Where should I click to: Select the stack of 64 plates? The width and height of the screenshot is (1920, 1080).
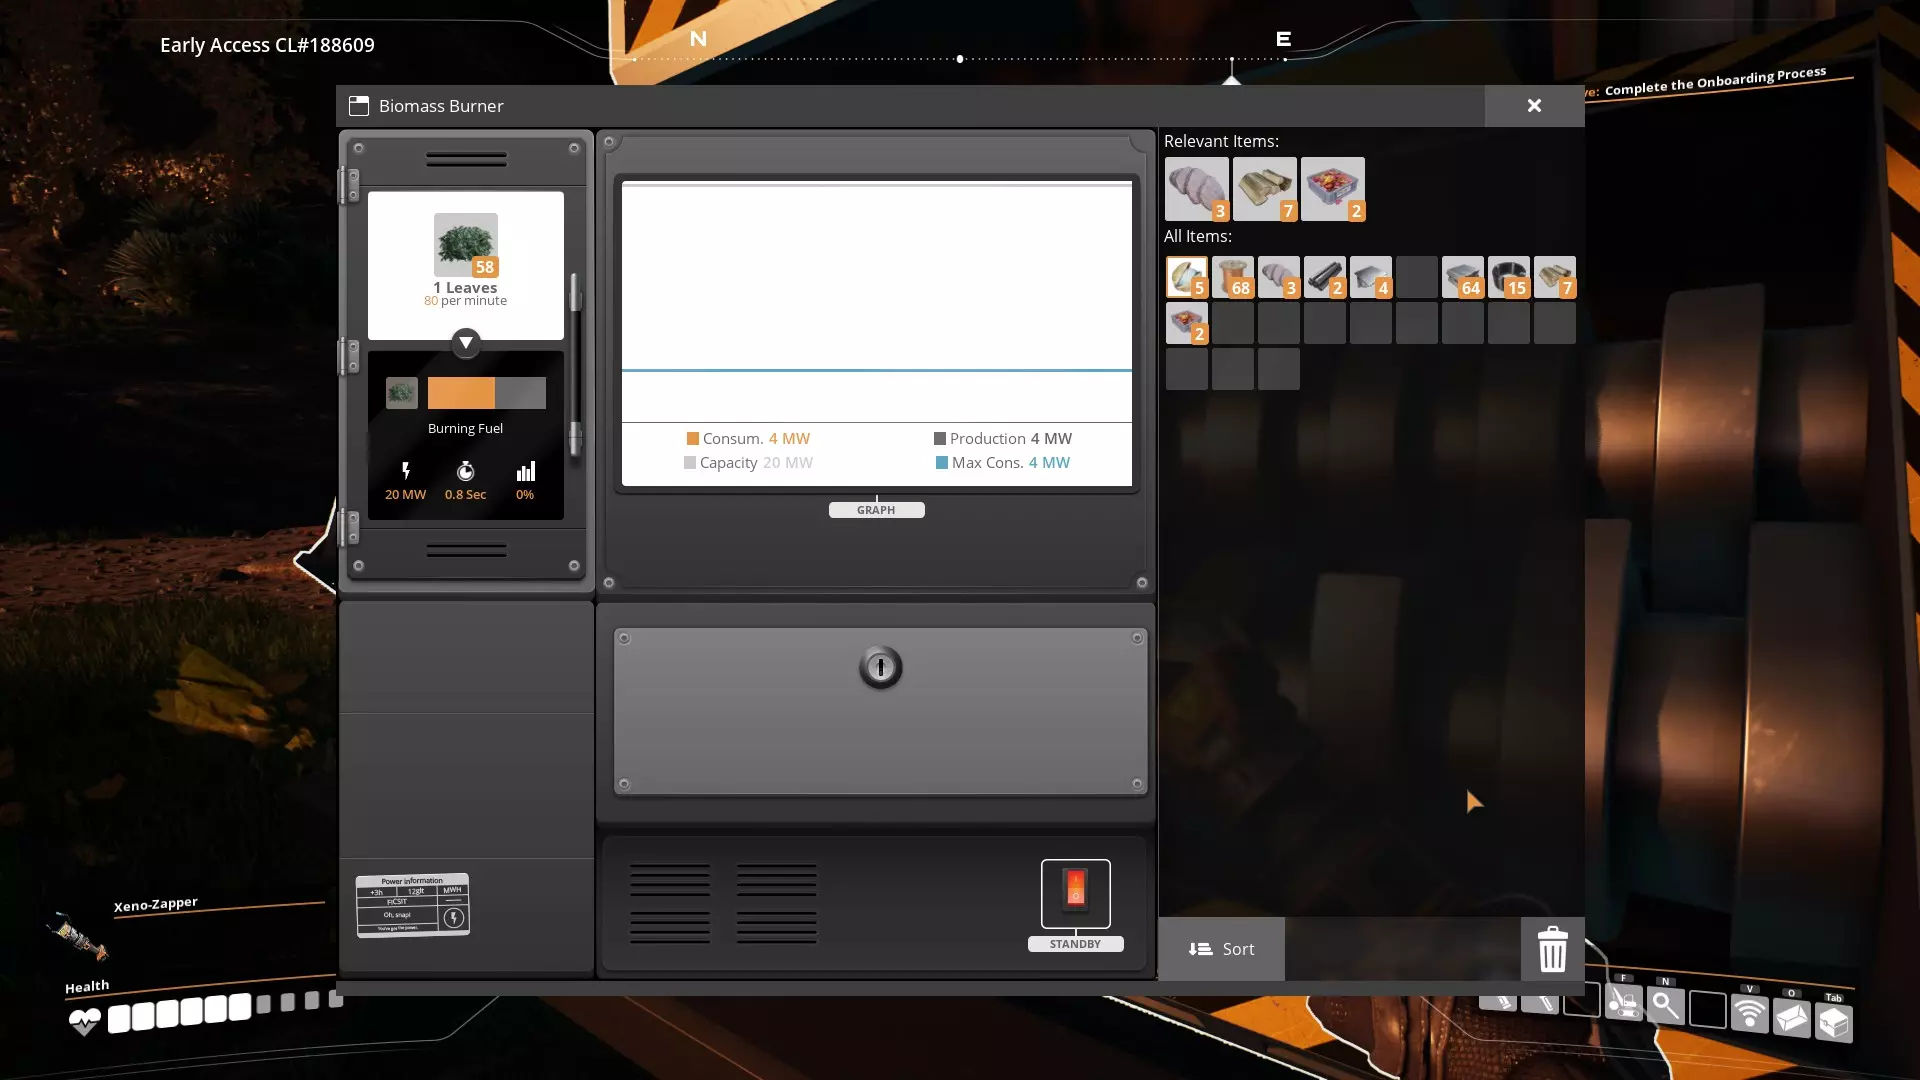click(x=1462, y=277)
